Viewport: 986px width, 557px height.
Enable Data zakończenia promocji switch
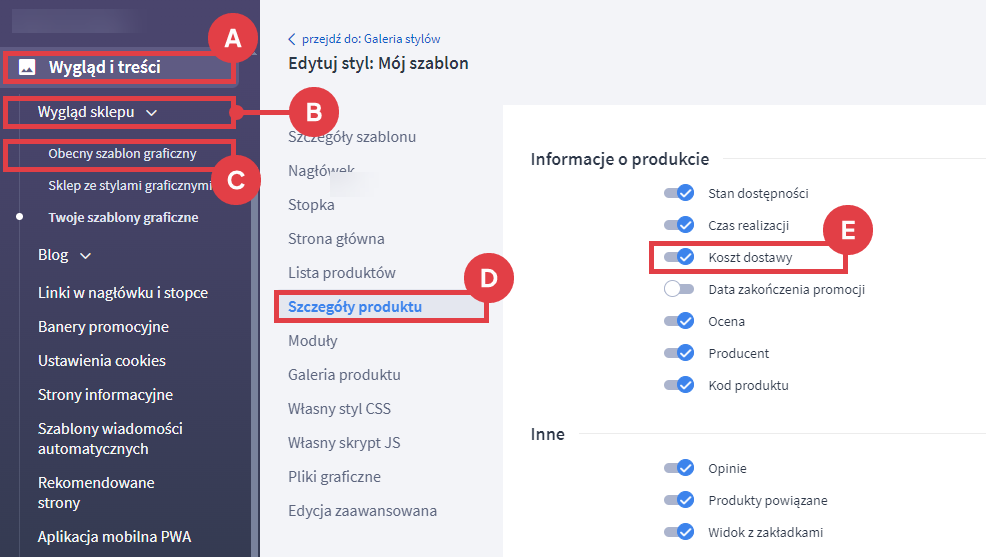[x=679, y=289]
